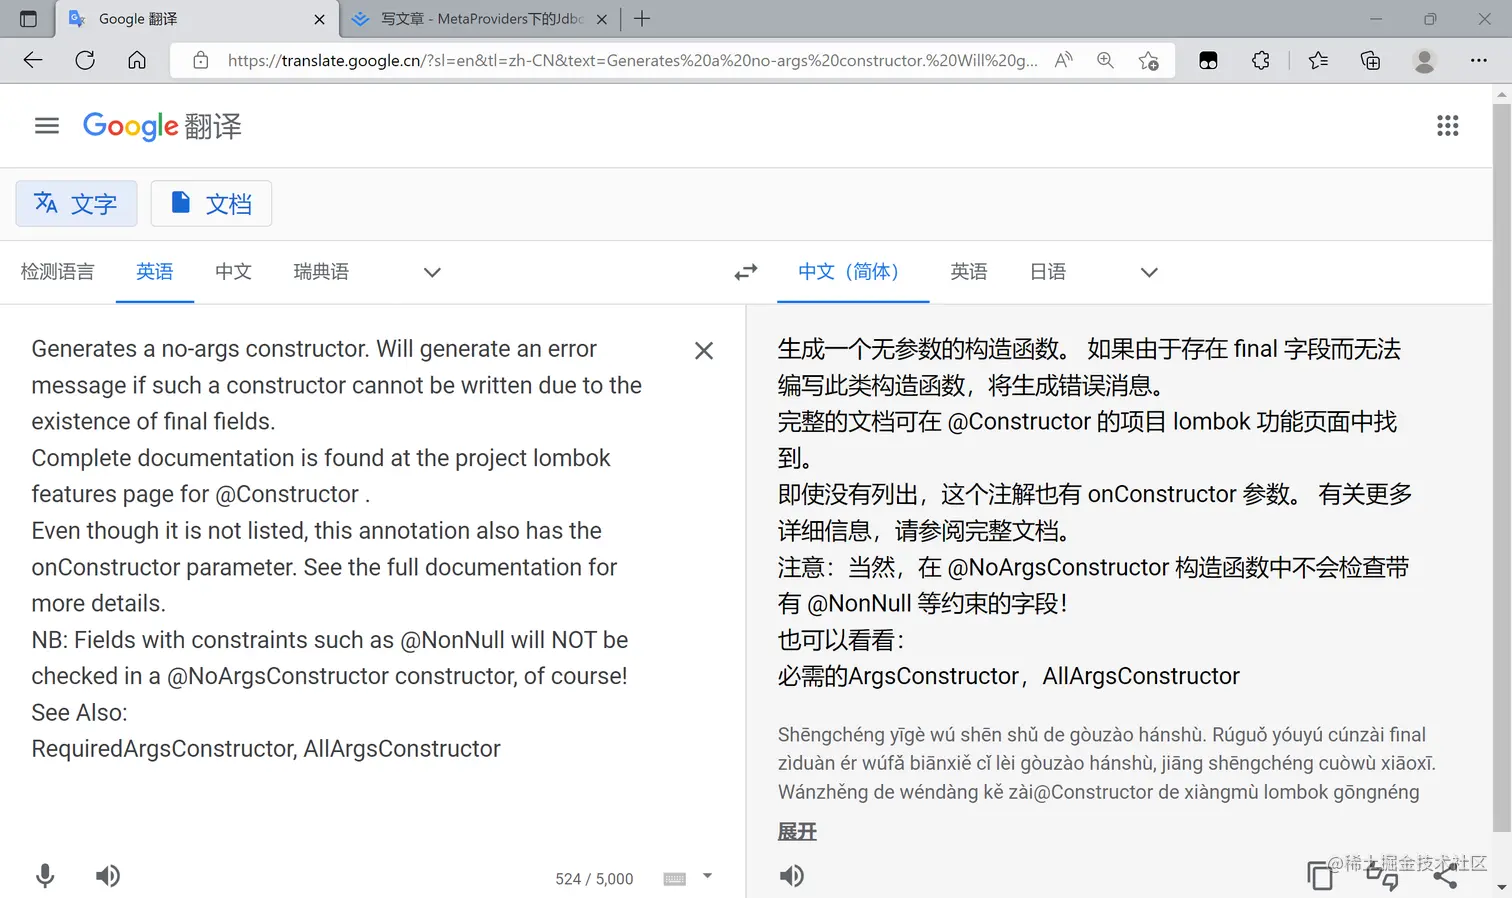
Task: Click the page vertical scrollbar
Action: click(1501, 466)
